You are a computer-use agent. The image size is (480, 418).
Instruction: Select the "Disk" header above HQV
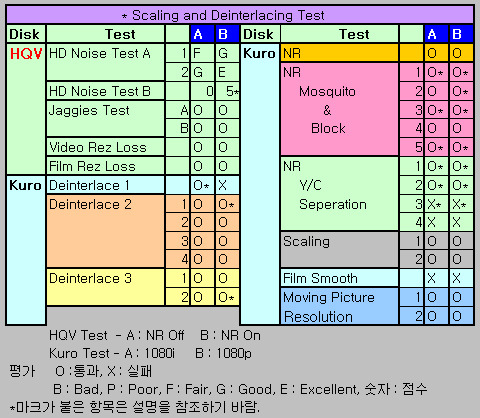click(x=25, y=34)
